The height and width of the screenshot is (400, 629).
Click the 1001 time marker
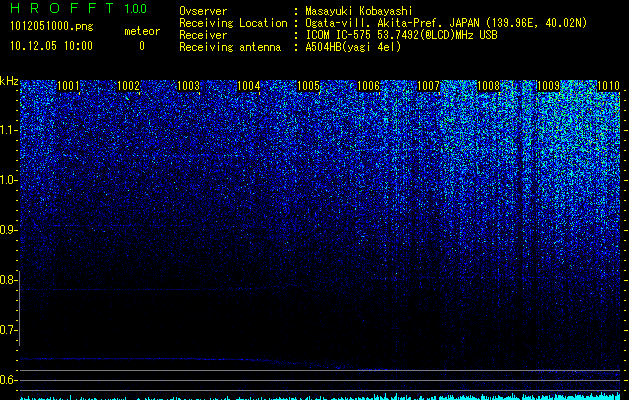68,86
